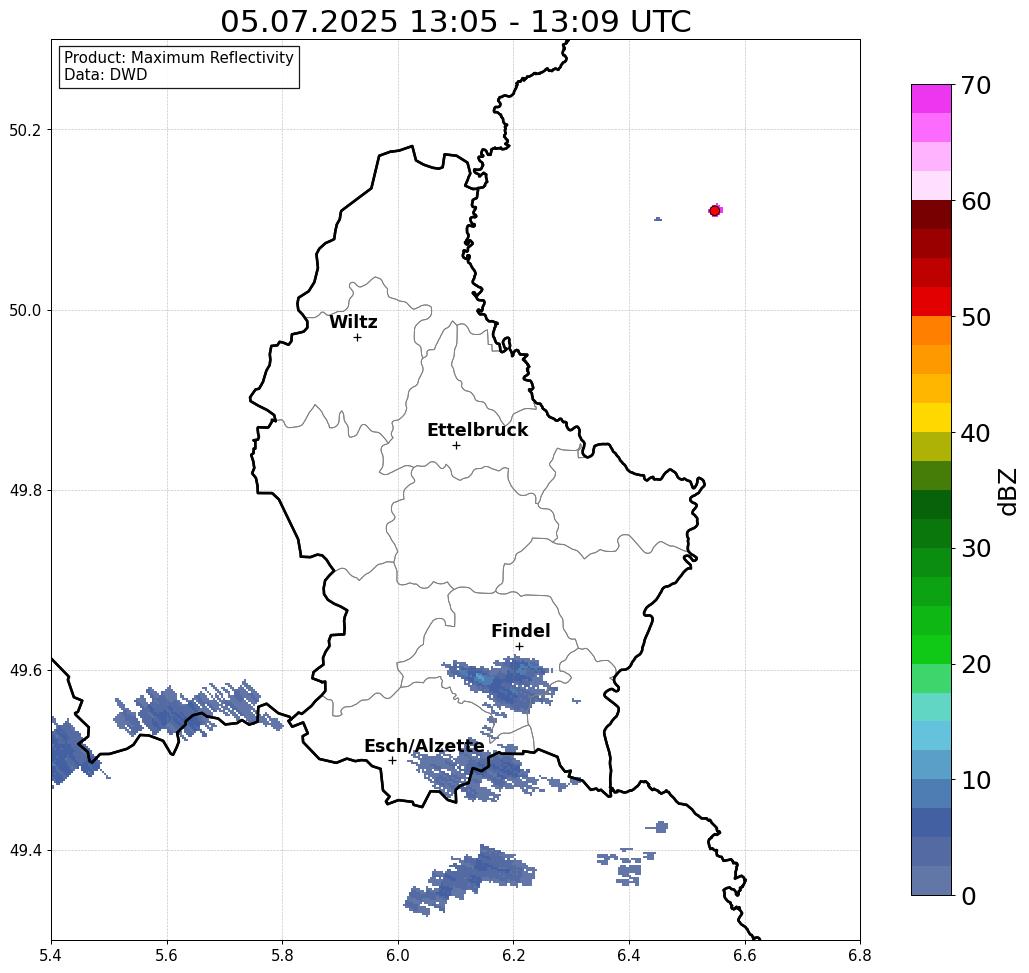Click the latitude tick label '49.8'

(25, 490)
